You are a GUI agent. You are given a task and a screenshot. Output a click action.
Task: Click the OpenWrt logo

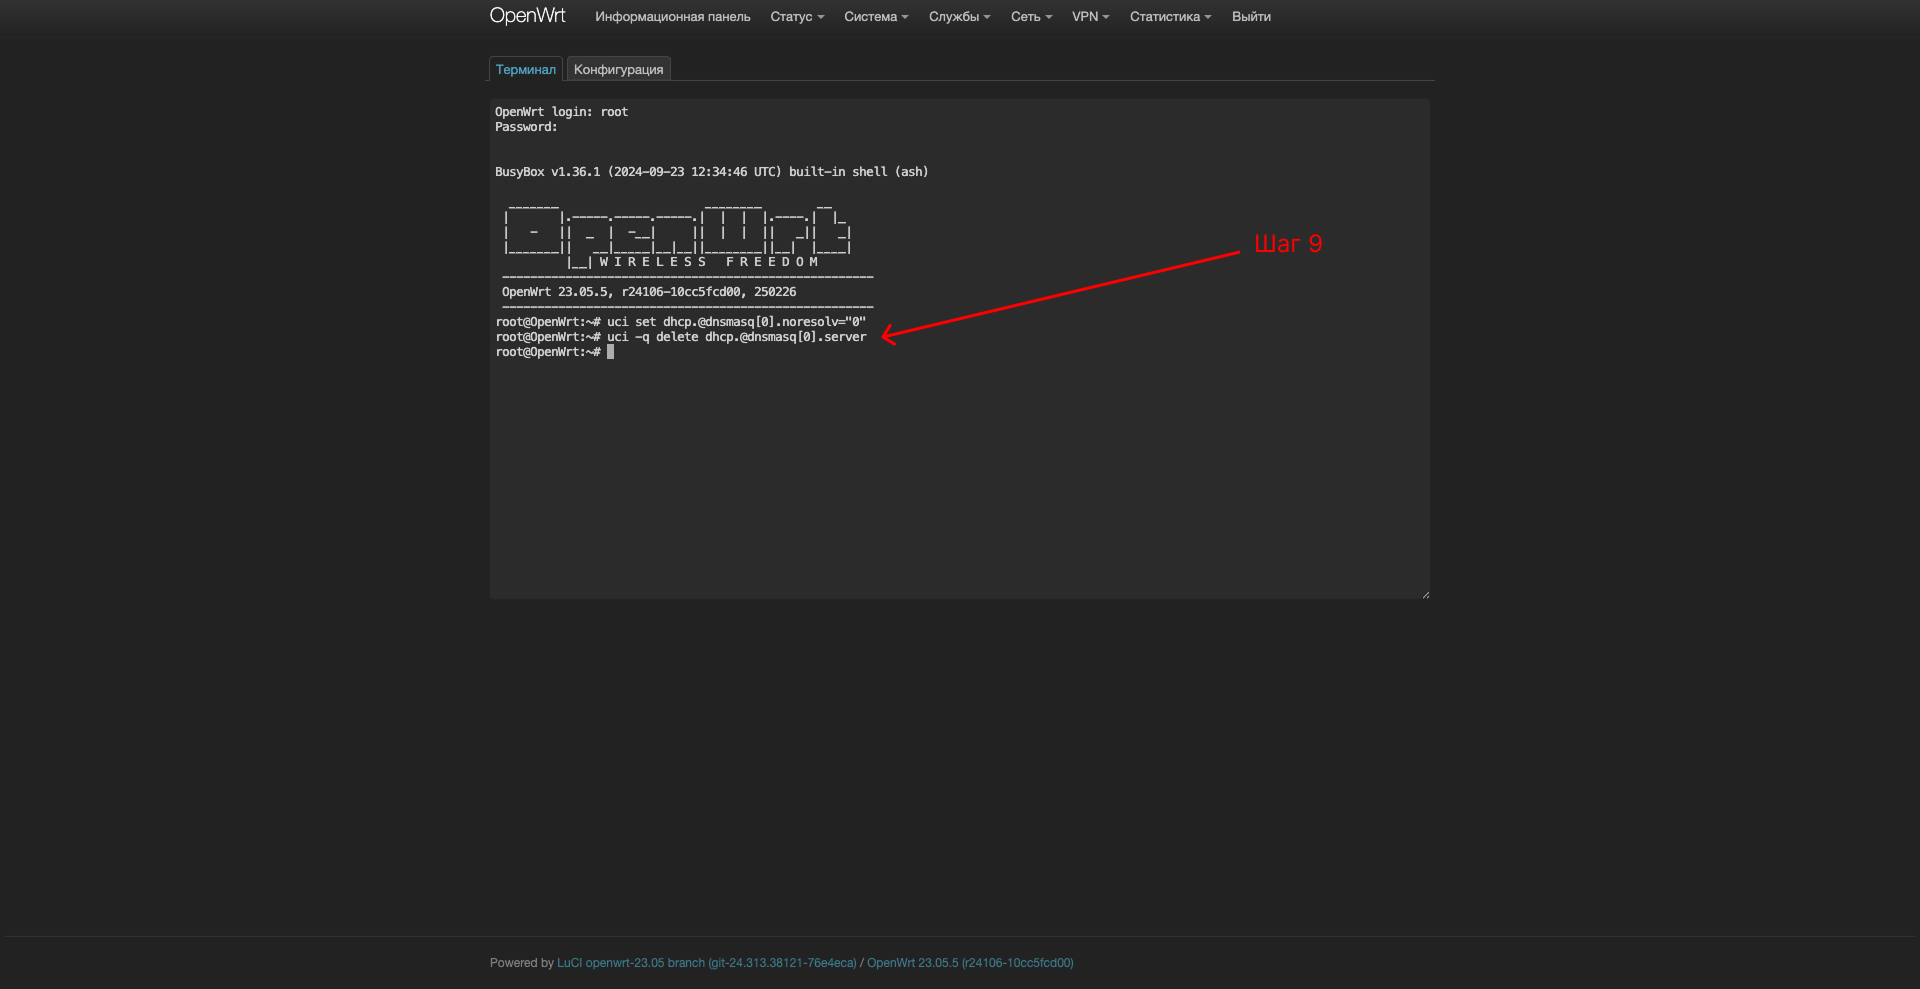coord(527,16)
